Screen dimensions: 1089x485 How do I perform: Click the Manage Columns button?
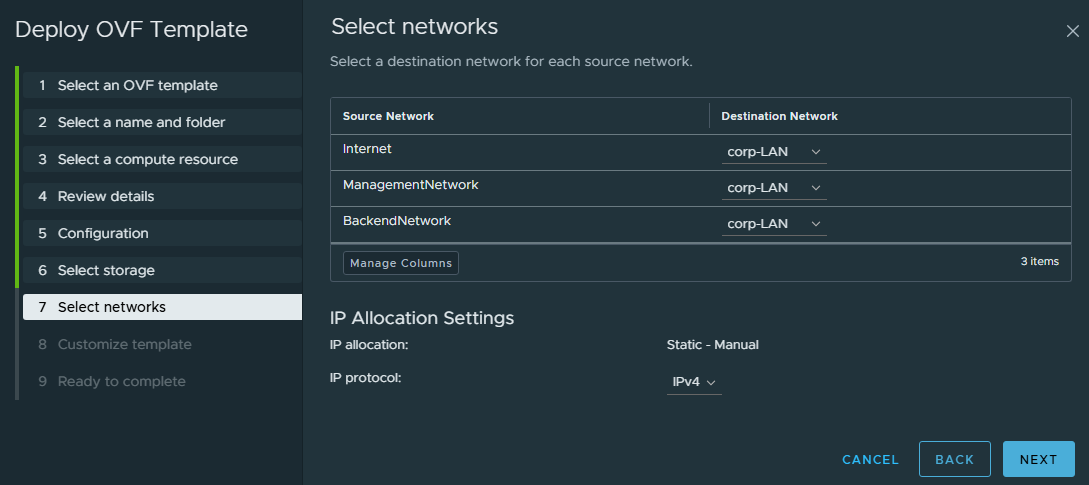(x=401, y=263)
